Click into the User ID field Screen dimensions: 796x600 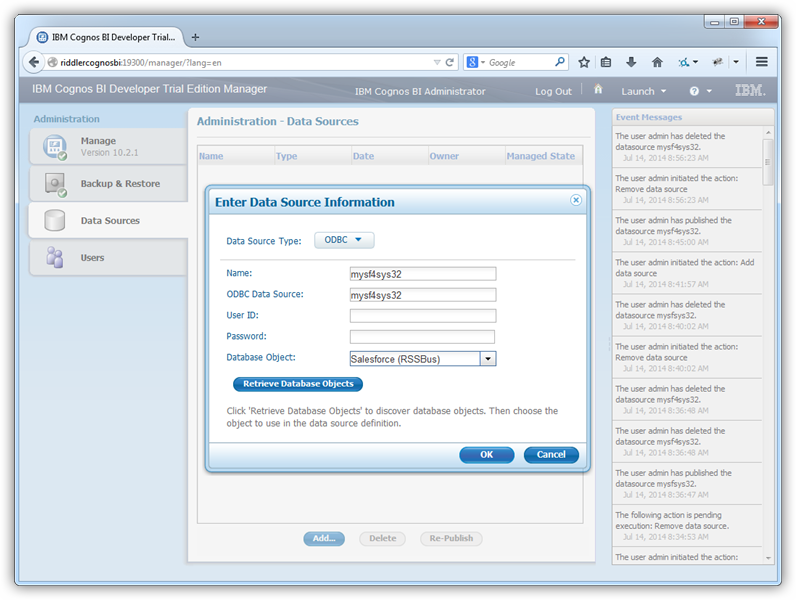point(422,315)
